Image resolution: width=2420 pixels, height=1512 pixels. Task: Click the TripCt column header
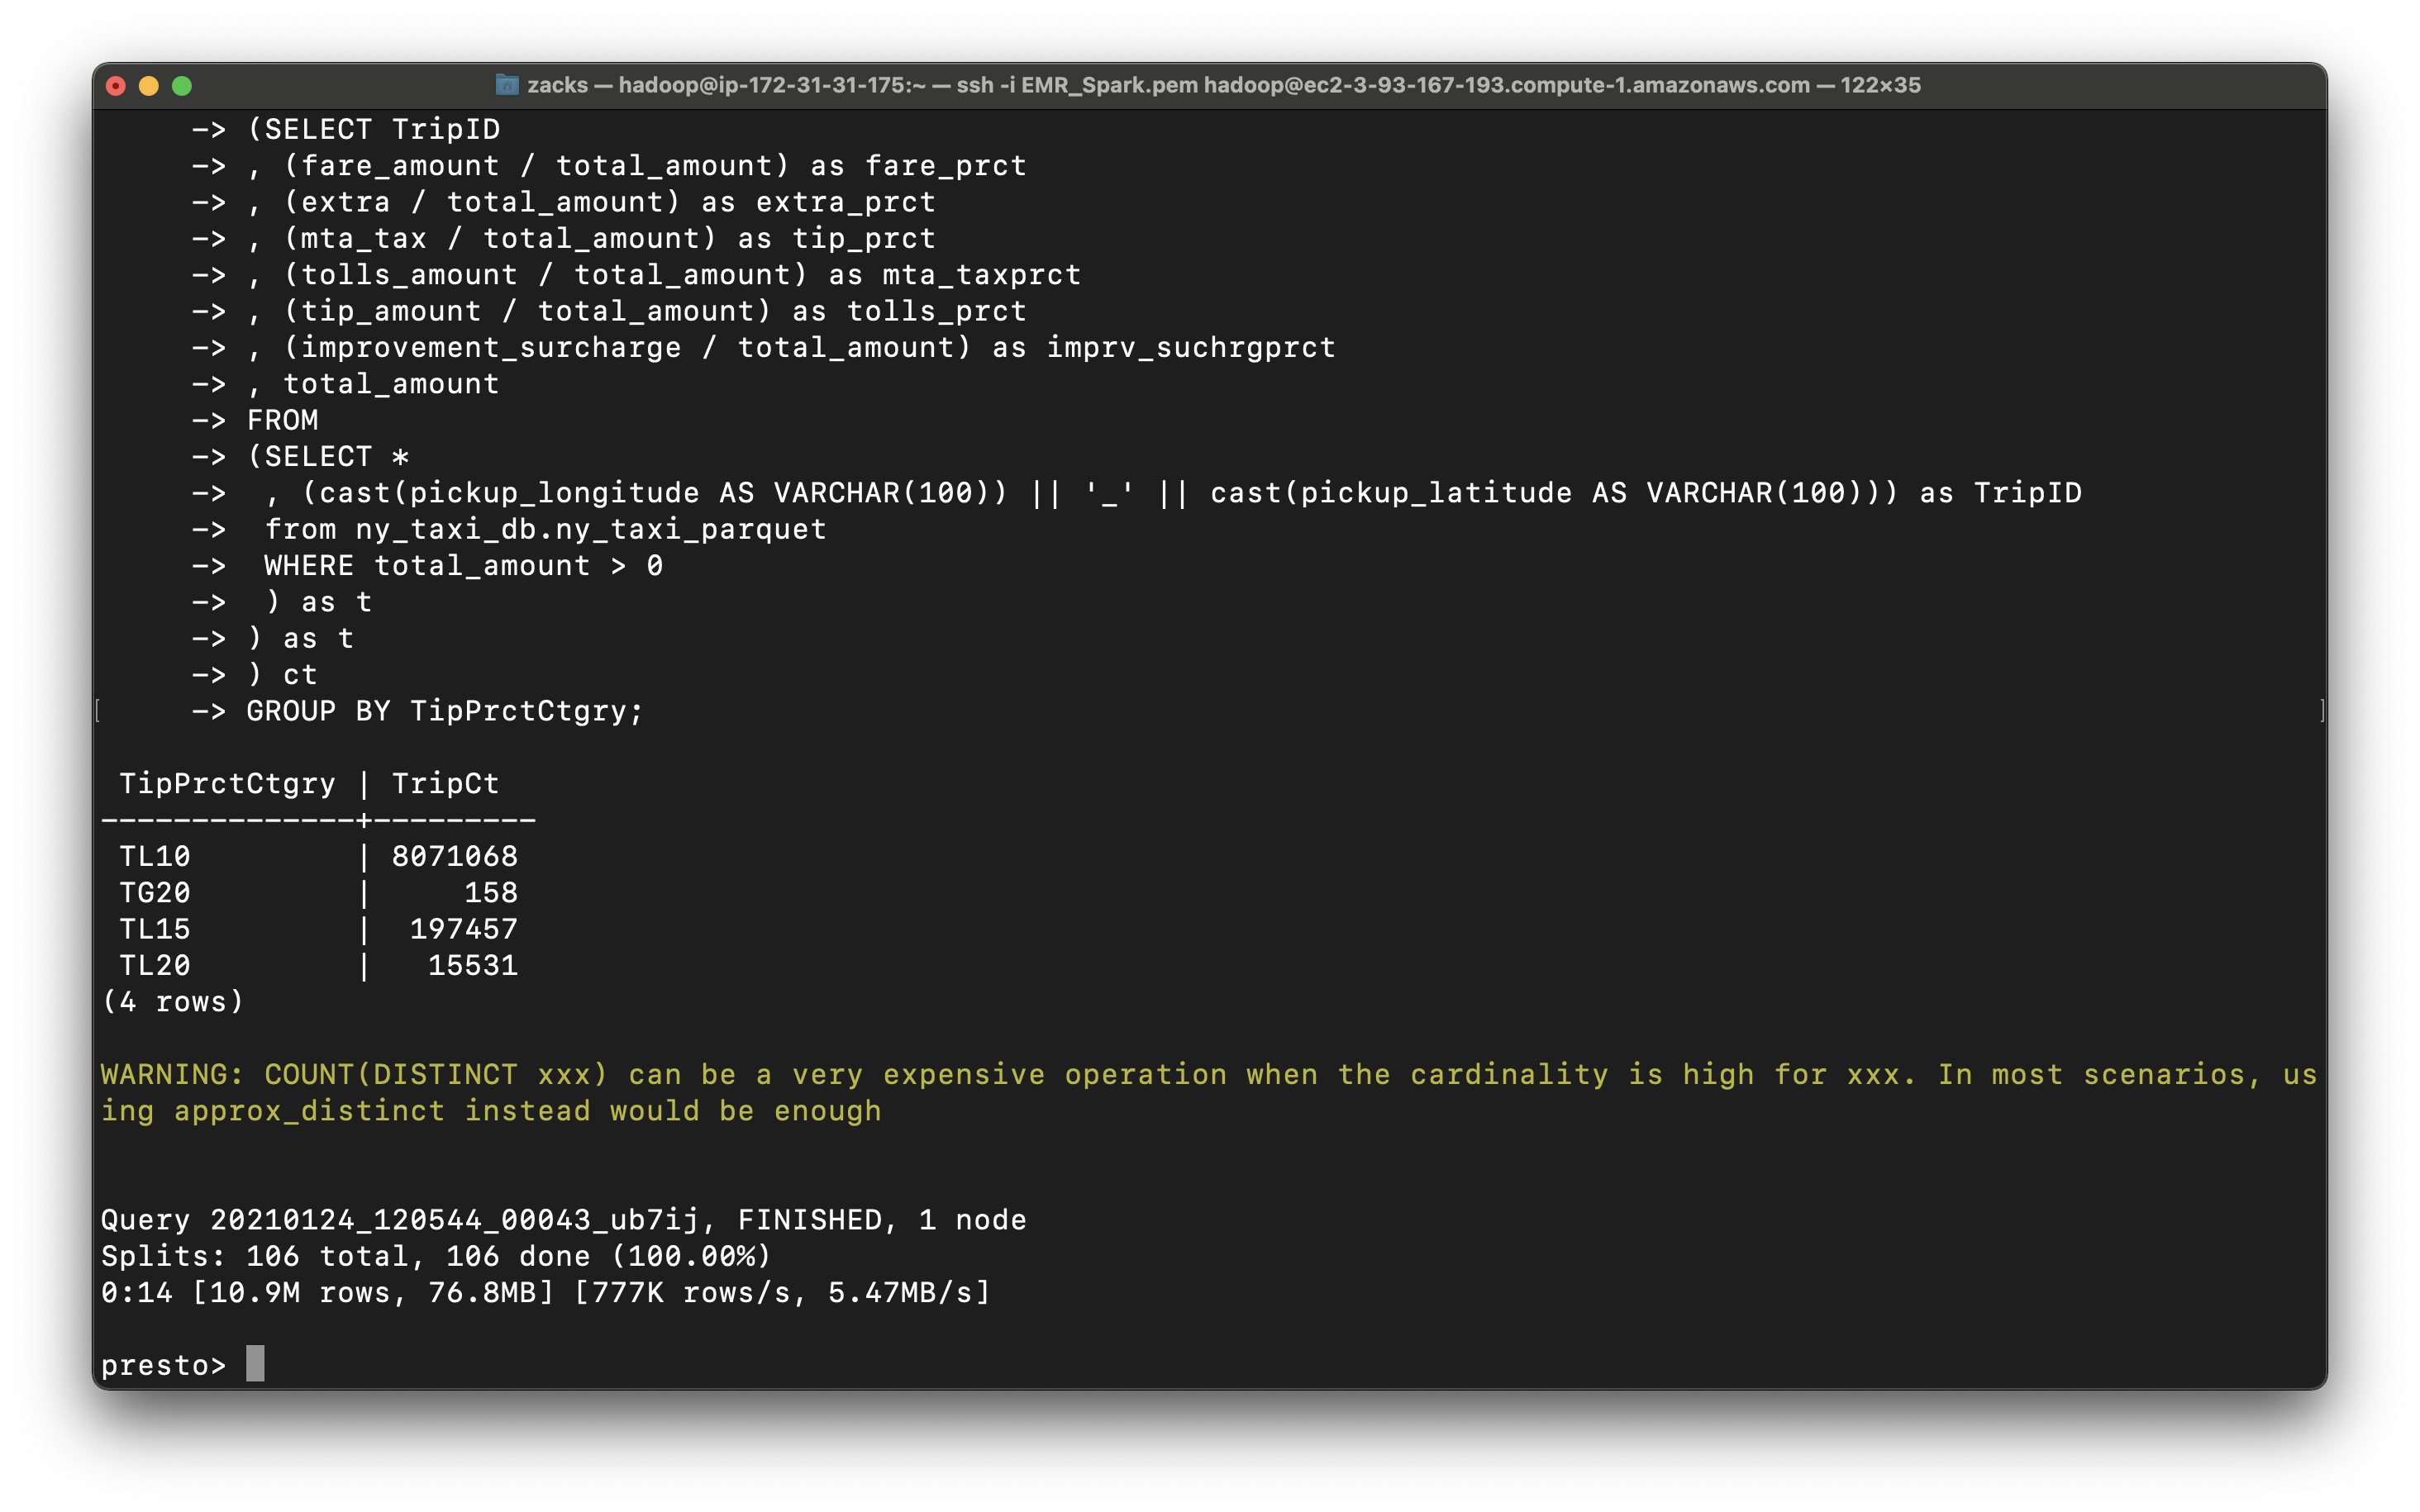445,784
